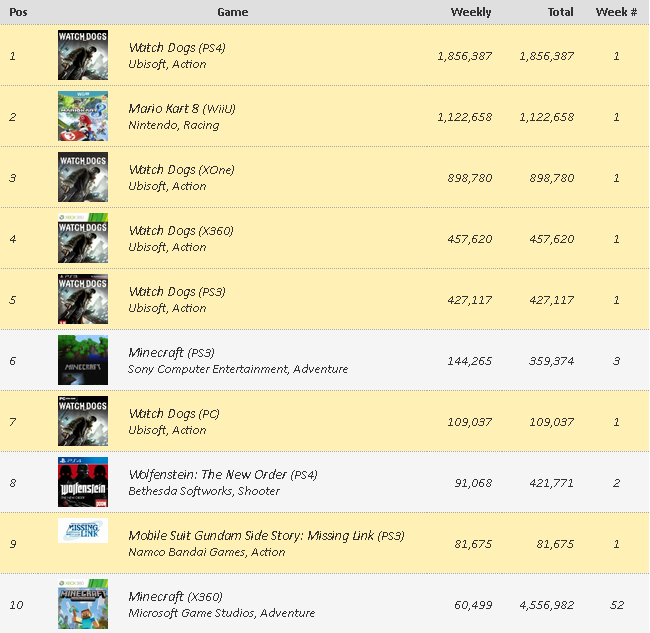The height and width of the screenshot is (633, 650).
Task: Select weekly value 91,068
Action: (x=473, y=483)
